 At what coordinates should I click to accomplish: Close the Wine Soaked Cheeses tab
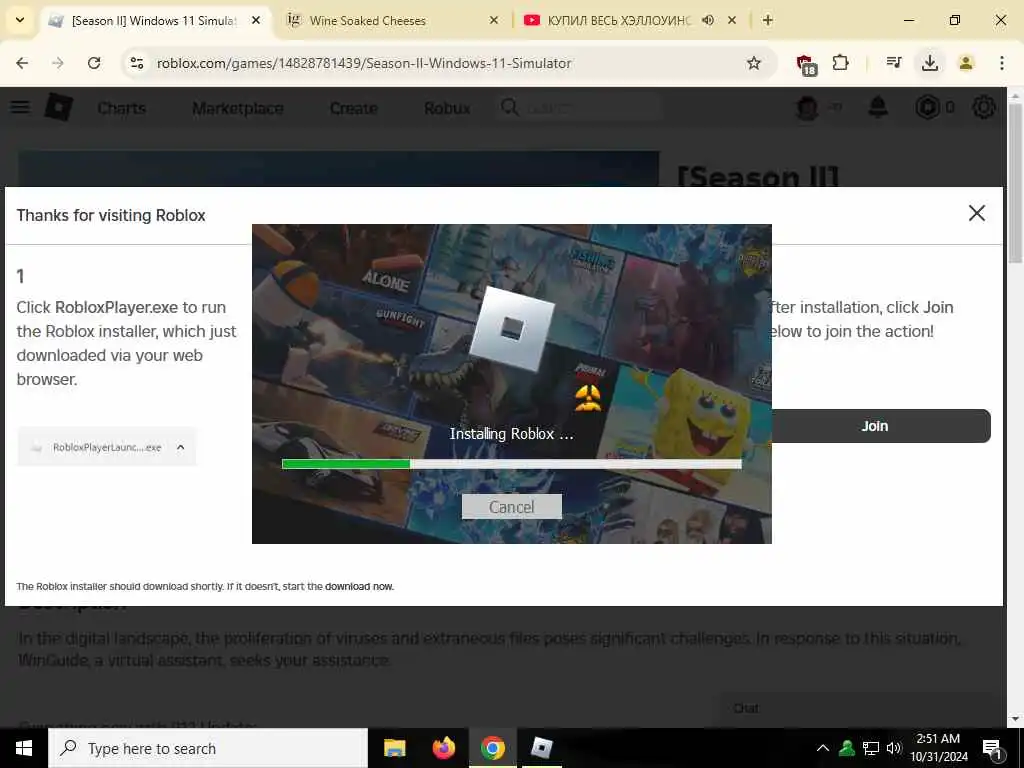[494, 20]
